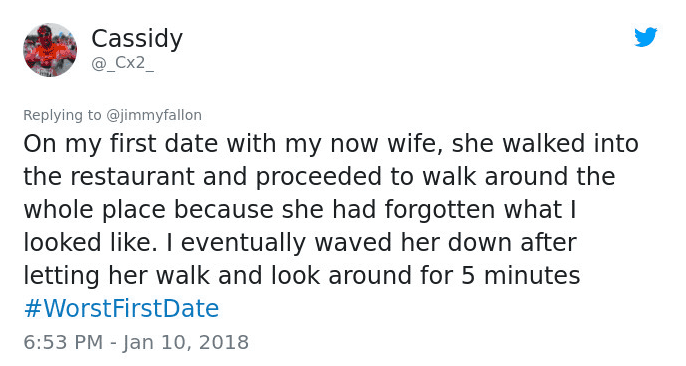The height and width of the screenshot is (366, 686).
Task: Visit the @_Cx2_ handle
Action: click(122, 63)
